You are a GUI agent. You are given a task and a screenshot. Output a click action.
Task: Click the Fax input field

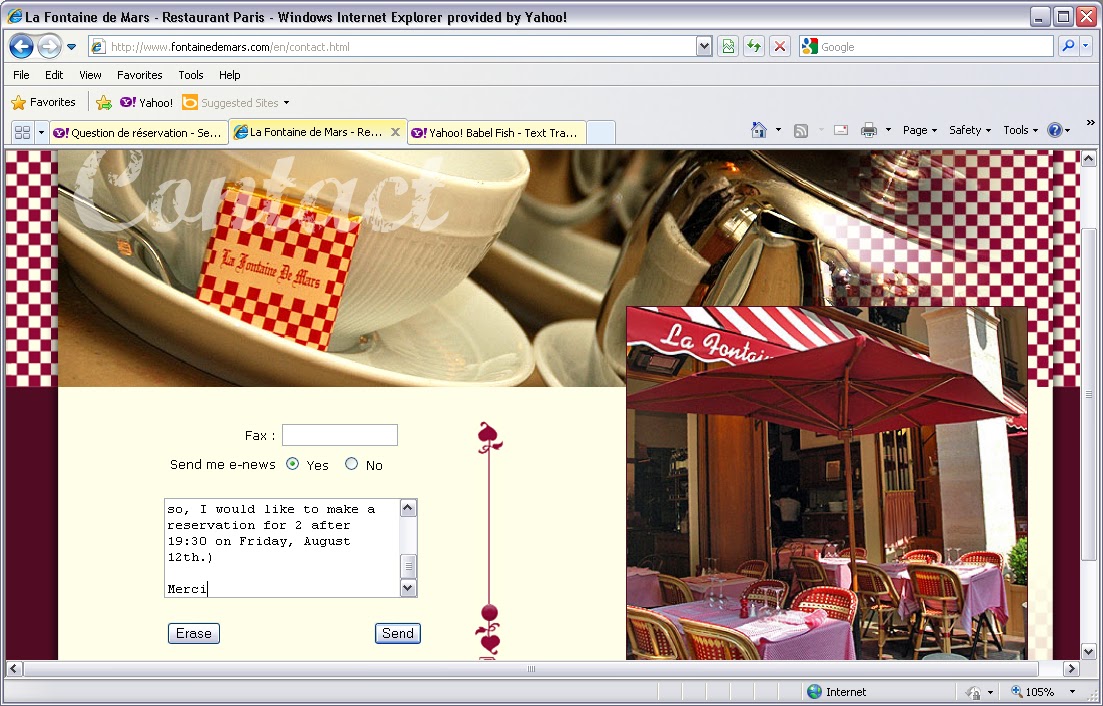(340, 435)
